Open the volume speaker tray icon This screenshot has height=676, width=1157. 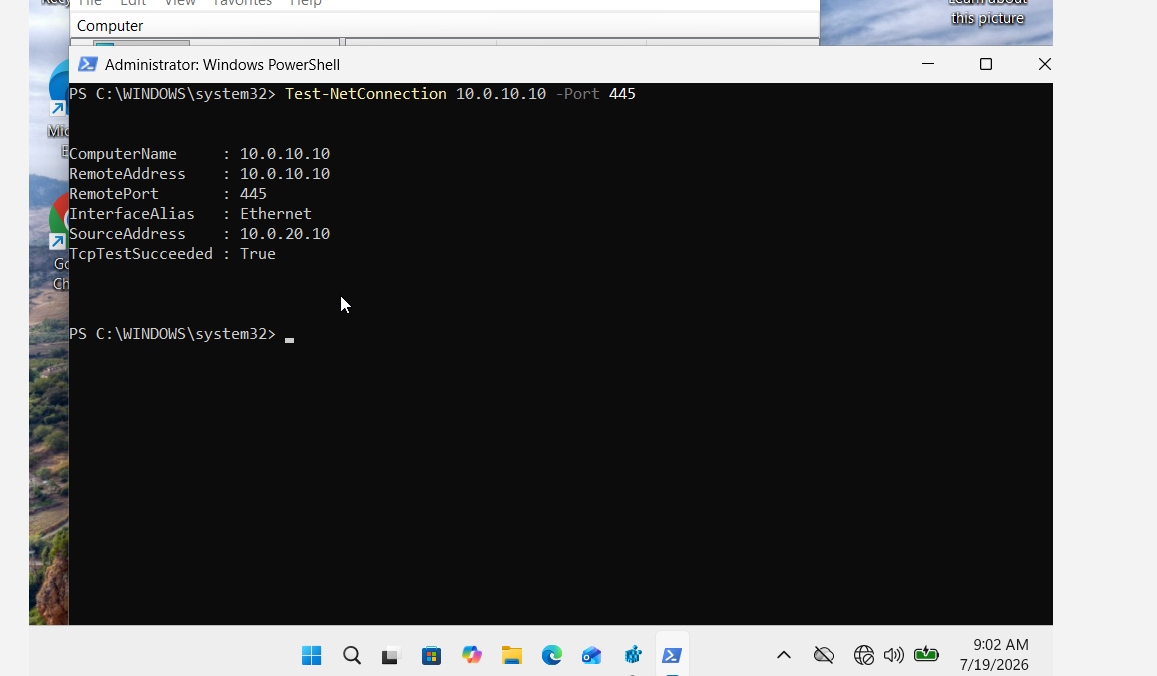tap(894, 655)
